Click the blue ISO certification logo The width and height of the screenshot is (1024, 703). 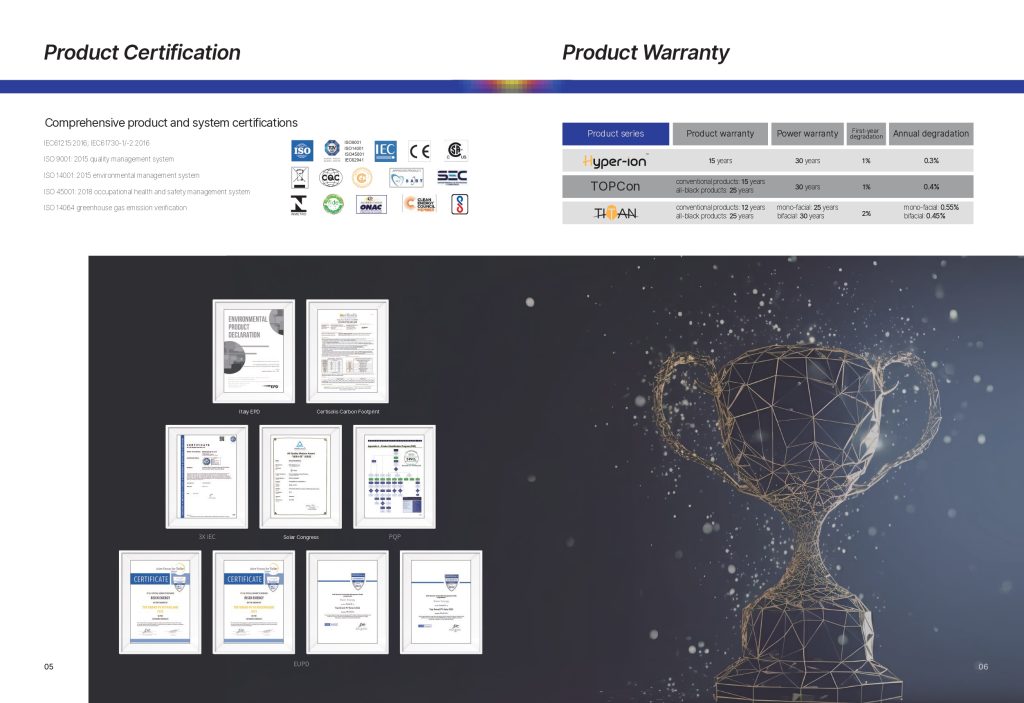(x=302, y=150)
